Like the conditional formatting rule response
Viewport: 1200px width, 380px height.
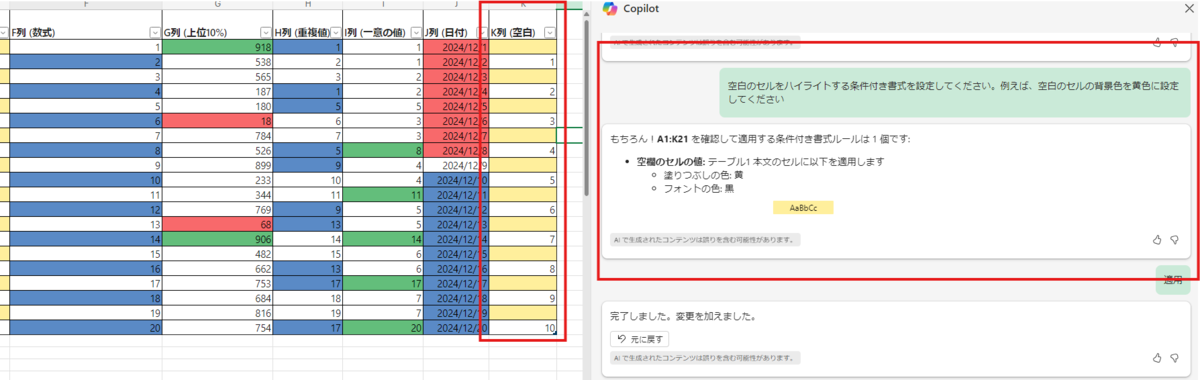point(1157,240)
